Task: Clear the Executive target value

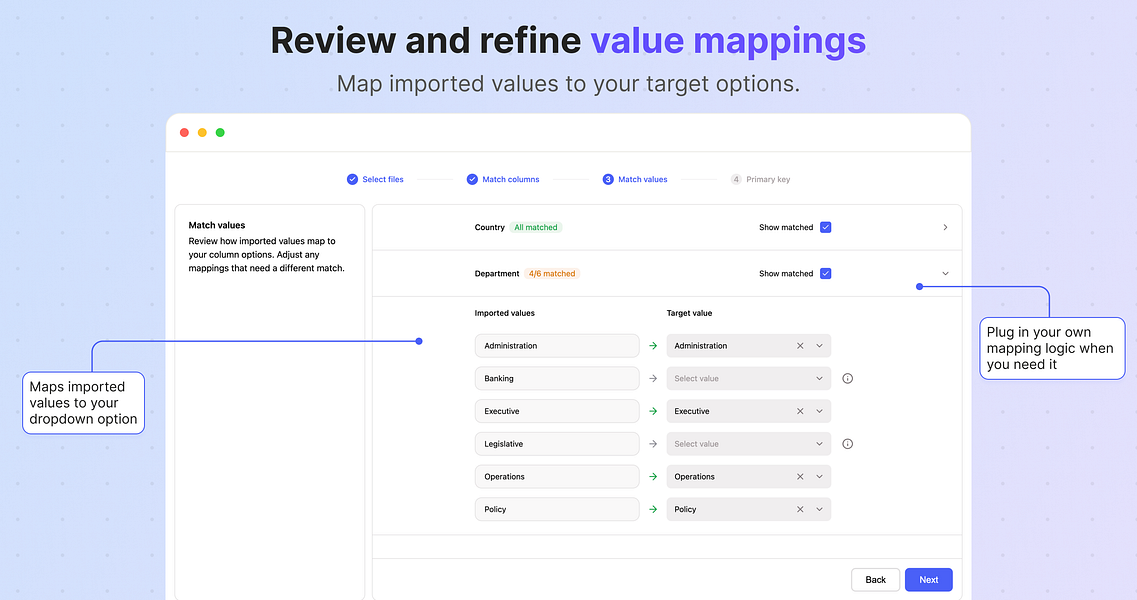Action: (x=800, y=411)
